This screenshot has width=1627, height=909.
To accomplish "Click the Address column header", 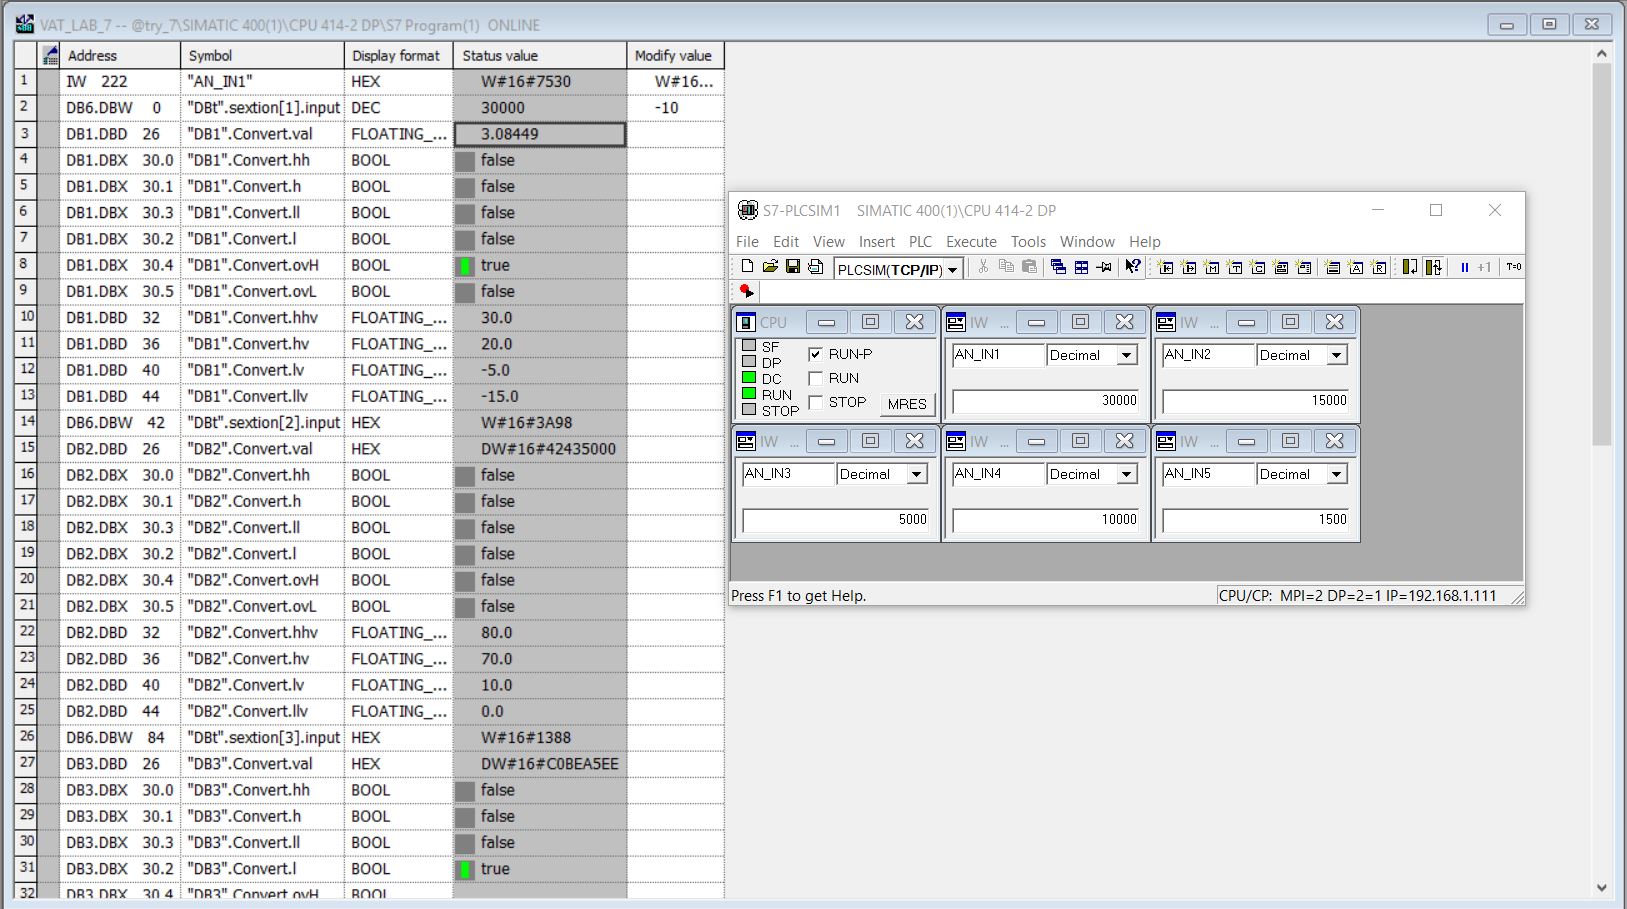I will pos(120,56).
